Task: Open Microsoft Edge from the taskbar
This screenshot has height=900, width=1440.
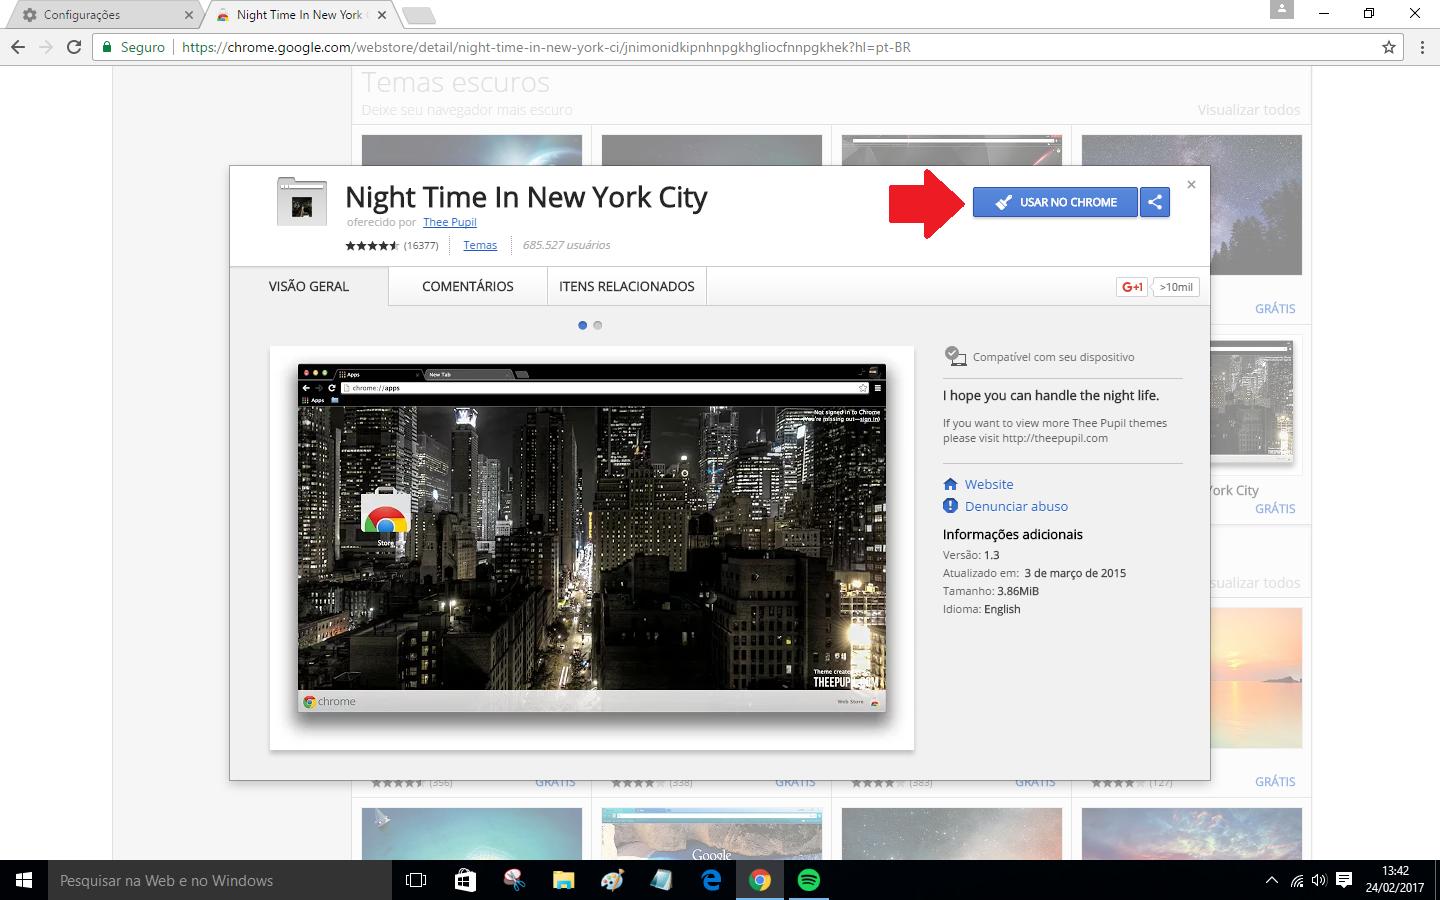Action: click(711, 880)
